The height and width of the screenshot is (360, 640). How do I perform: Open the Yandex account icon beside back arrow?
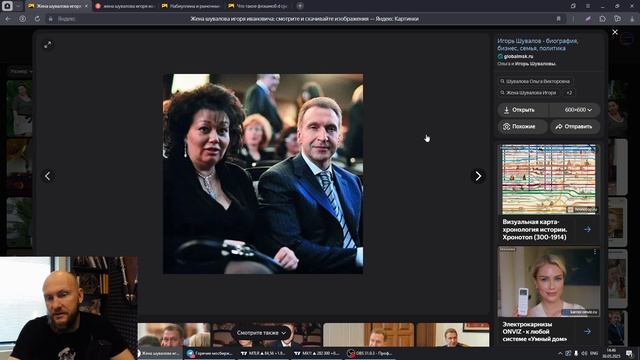tap(22, 19)
